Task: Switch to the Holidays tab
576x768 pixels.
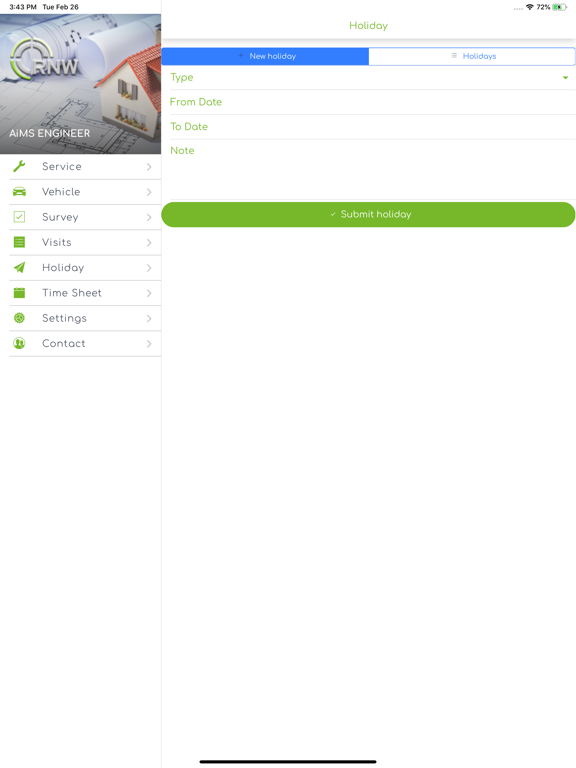Action: point(472,56)
